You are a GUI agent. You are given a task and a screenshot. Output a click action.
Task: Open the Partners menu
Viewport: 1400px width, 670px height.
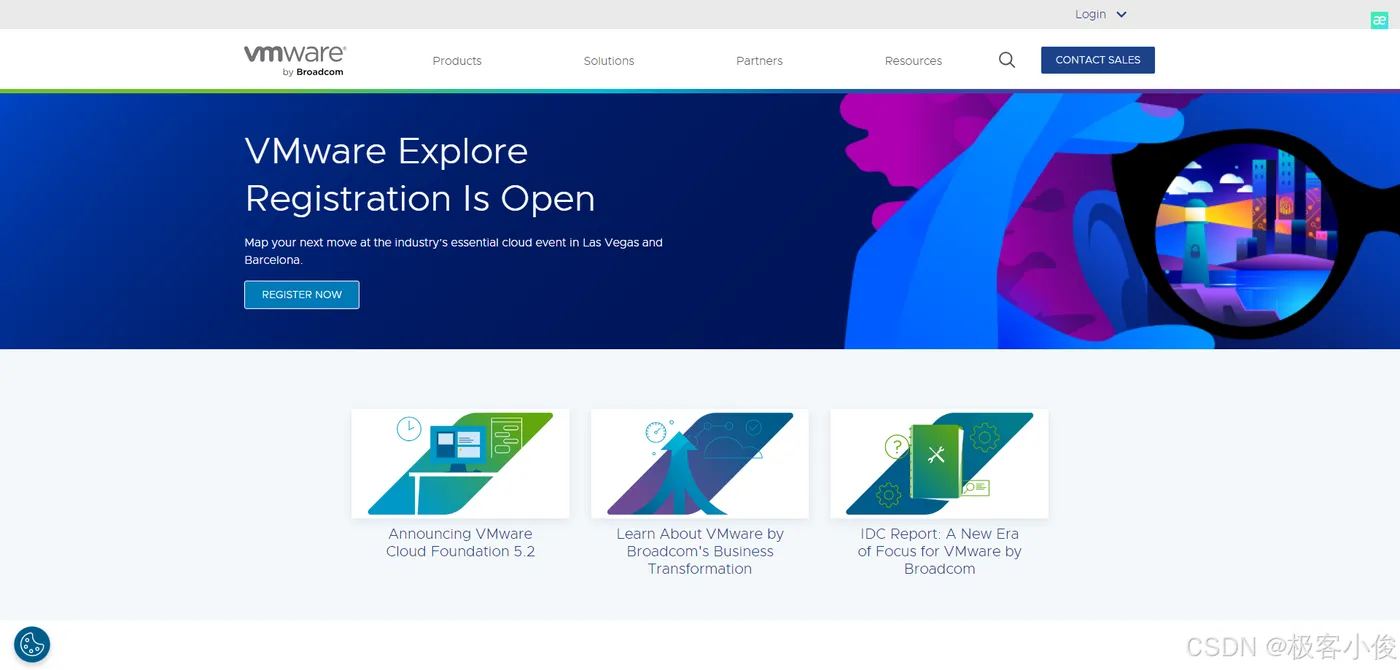759,61
